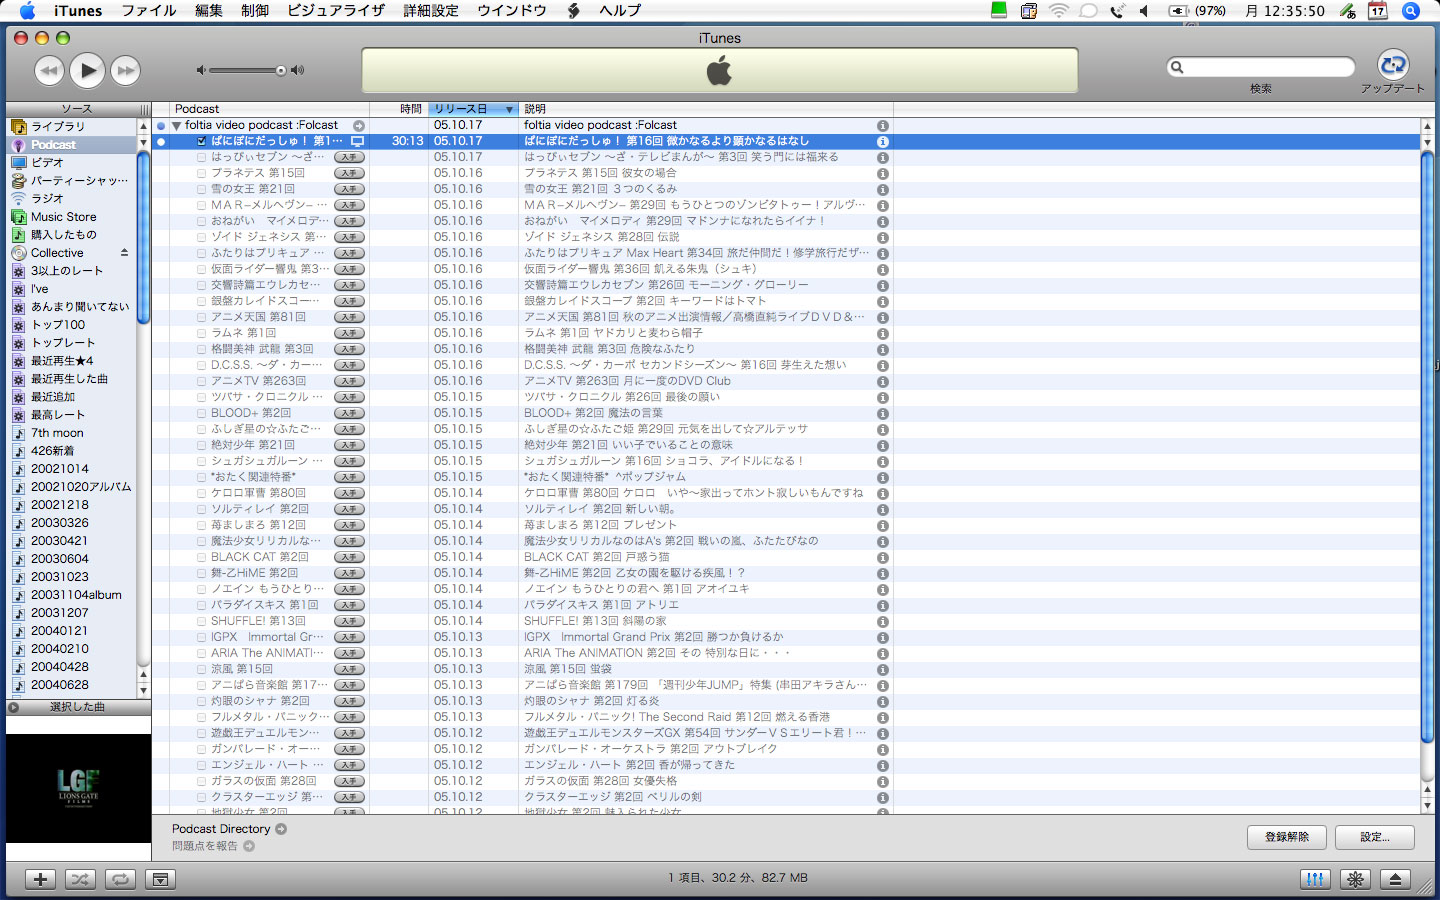The width and height of the screenshot is (1440, 900).
Task: Open the 編集 menu
Action: click(209, 11)
